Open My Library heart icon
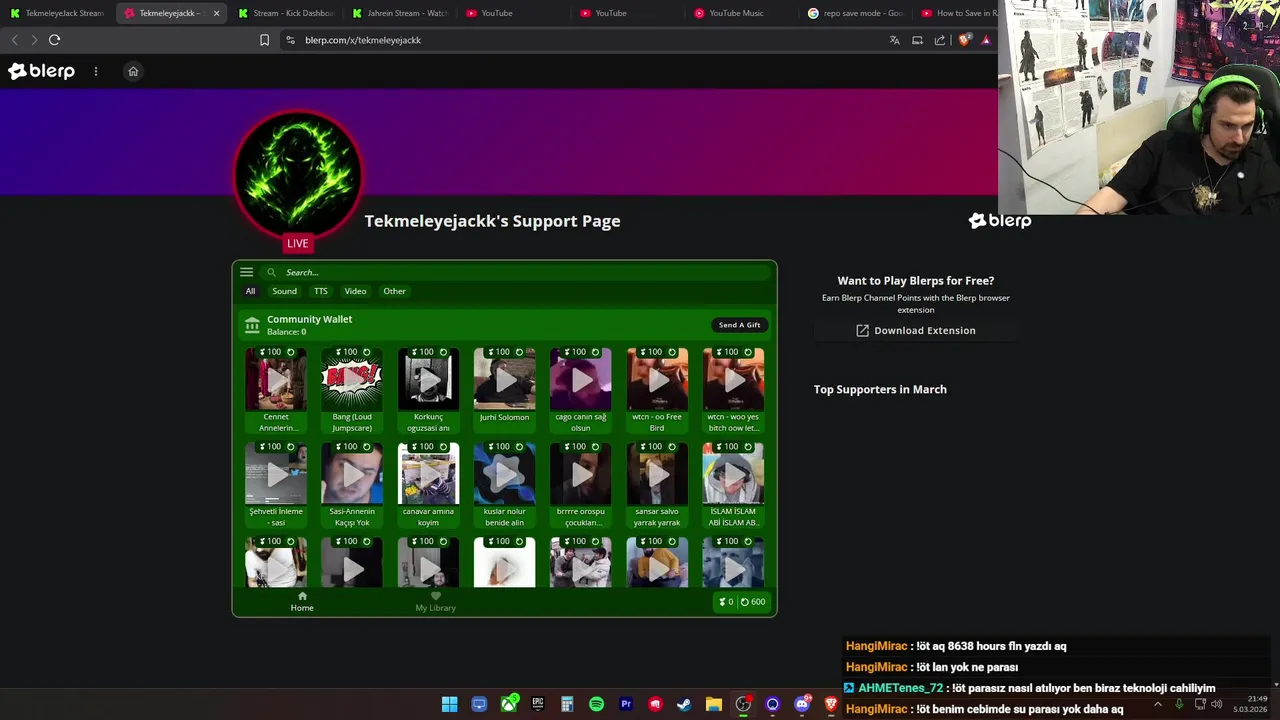Image resolution: width=1280 pixels, height=720 pixels. tap(435, 596)
